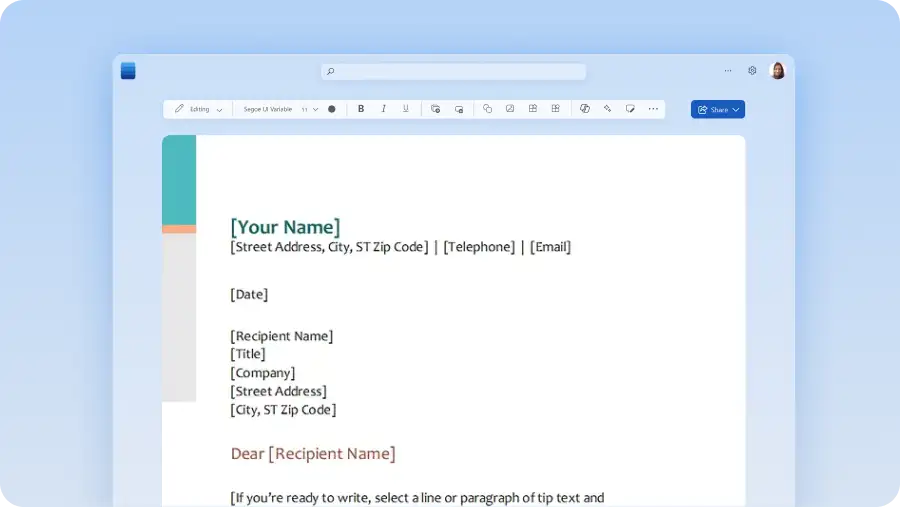Click the search box in the title bar
This screenshot has width=900, height=507.
point(453,71)
